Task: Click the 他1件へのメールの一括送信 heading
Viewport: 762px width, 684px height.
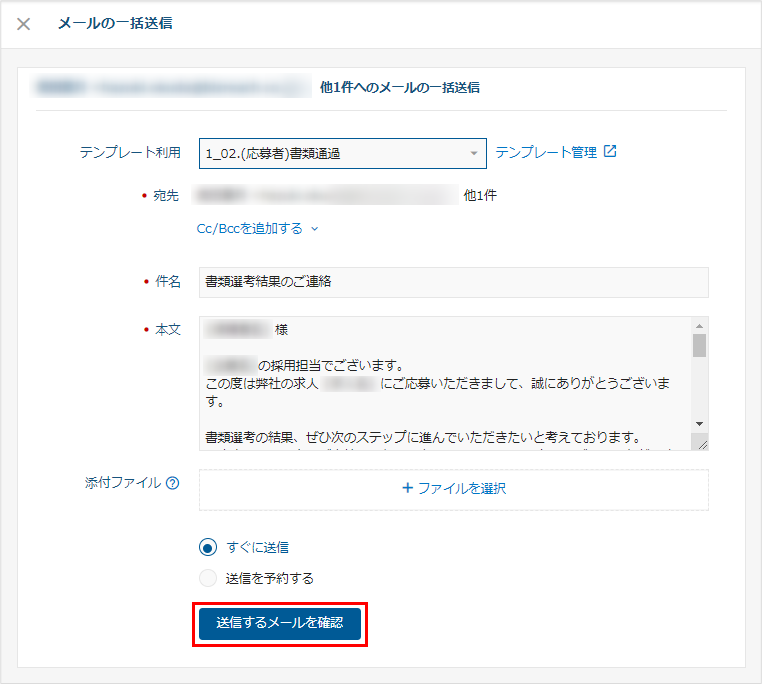Action: [x=399, y=88]
